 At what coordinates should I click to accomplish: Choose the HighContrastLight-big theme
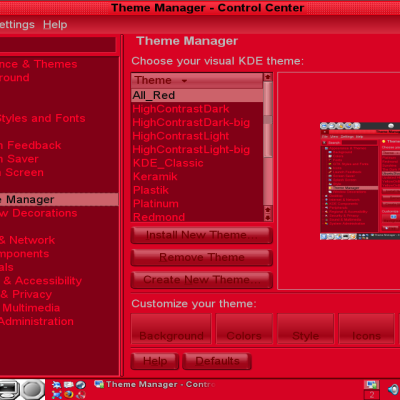click(x=197, y=150)
